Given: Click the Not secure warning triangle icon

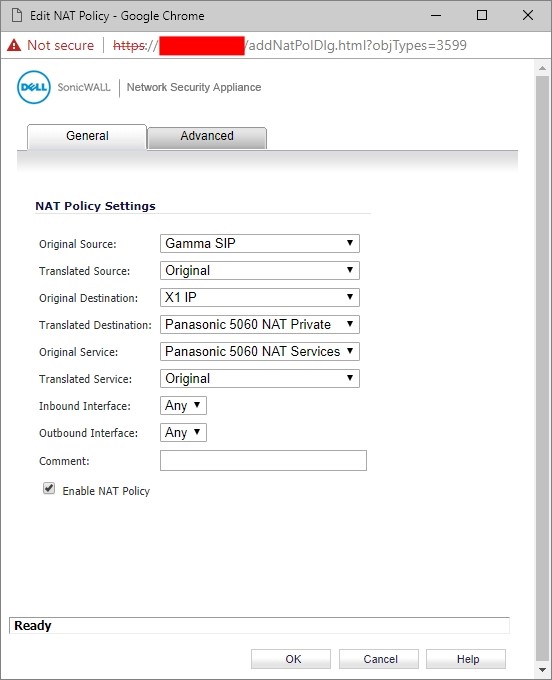Looking at the screenshot, I should [14, 45].
